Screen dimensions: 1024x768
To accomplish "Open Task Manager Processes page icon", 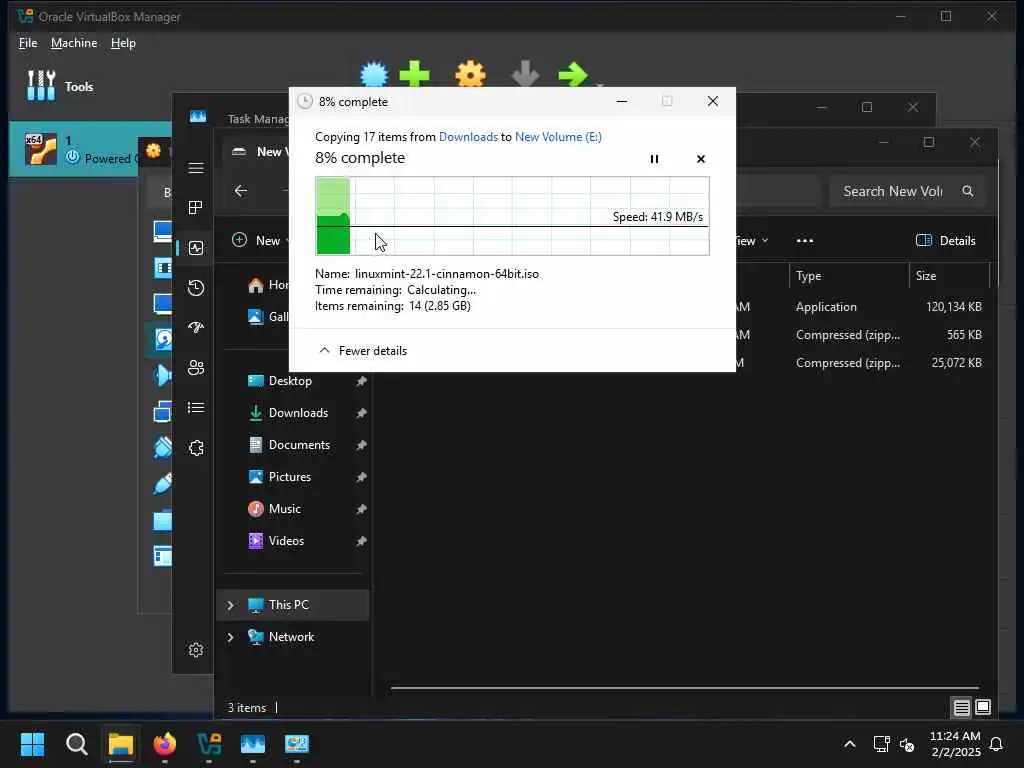I will [196, 208].
